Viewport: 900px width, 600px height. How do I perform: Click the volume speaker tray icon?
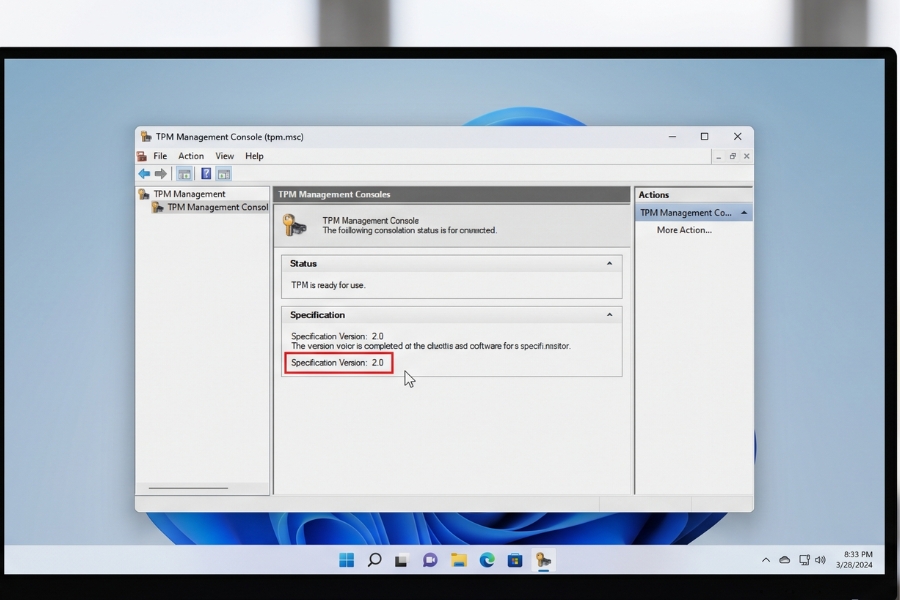coord(820,560)
